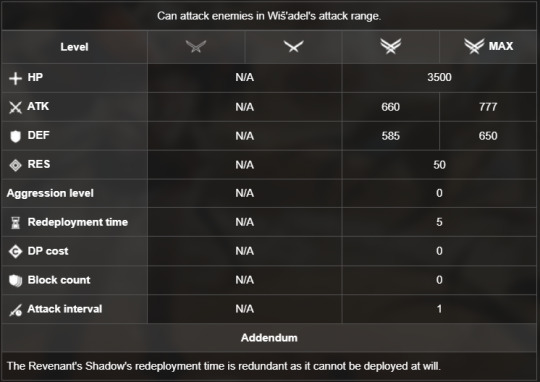The height and width of the screenshot is (382, 540).
Task: Click the RES diamond icon
Action: 15,165
